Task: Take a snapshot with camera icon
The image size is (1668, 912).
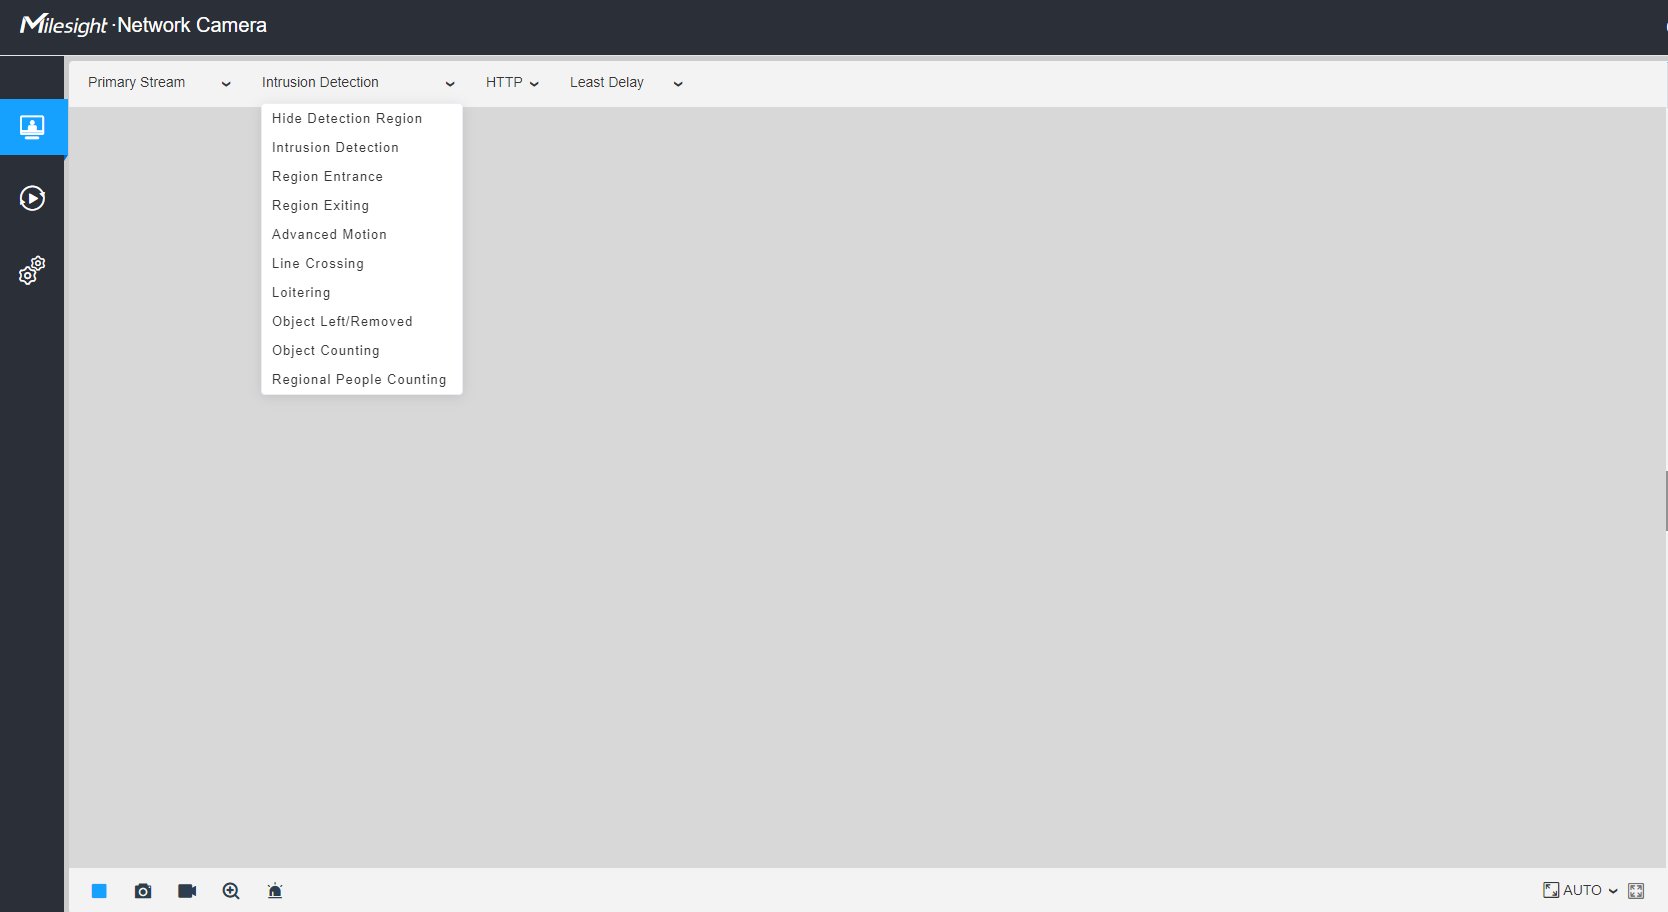Action: pos(143,891)
